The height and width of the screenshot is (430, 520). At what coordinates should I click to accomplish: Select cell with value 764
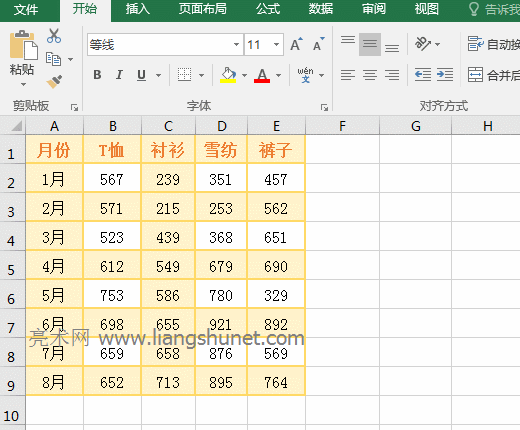[276, 382]
